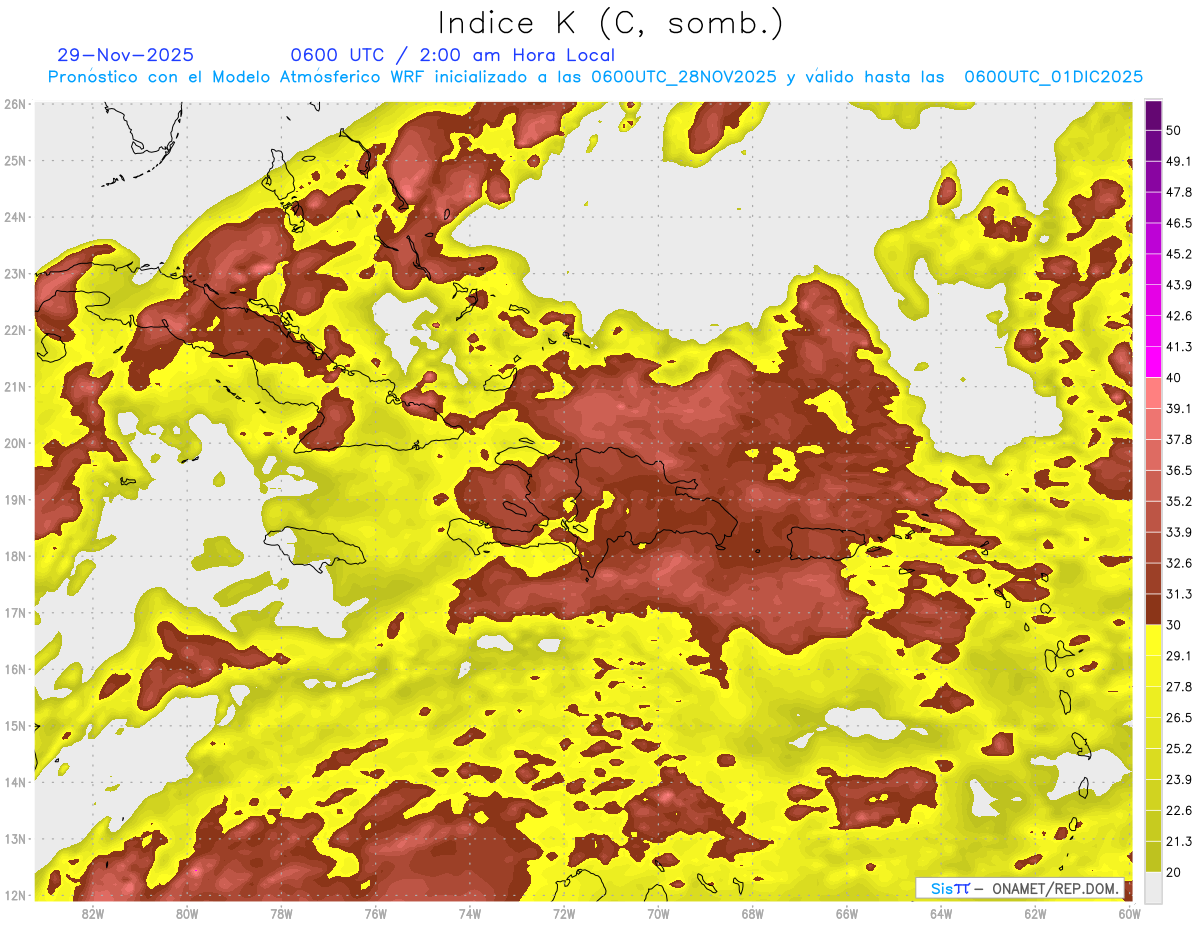Click the "SisTT – ONAMET/REP.DOM." logo label
Viewport: 1200px width, 927px height.
[x=1019, y=888]
